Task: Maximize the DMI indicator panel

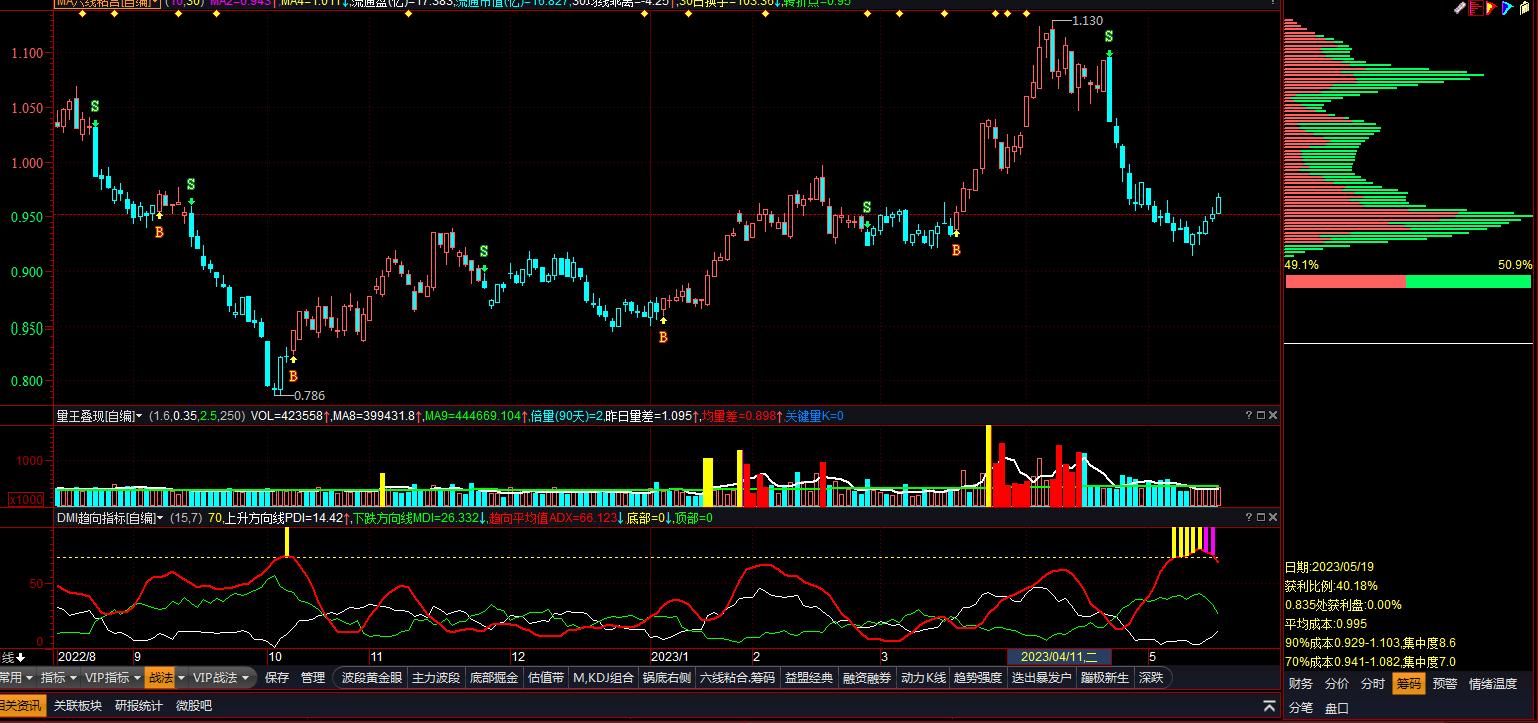Action: (x=1260, y=517)
